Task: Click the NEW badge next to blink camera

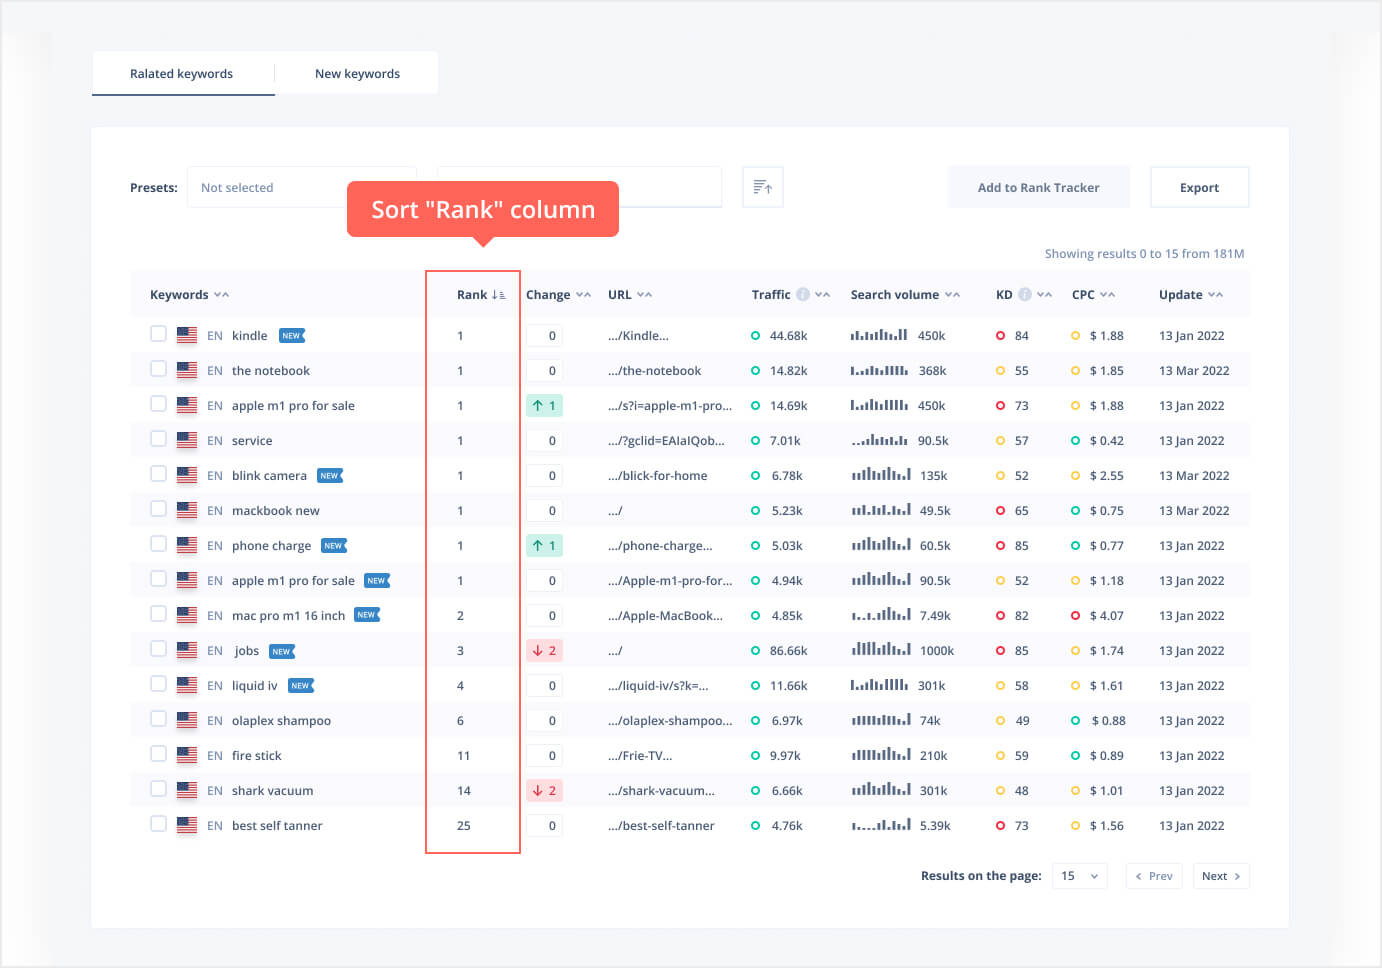Action: (330, 476)
